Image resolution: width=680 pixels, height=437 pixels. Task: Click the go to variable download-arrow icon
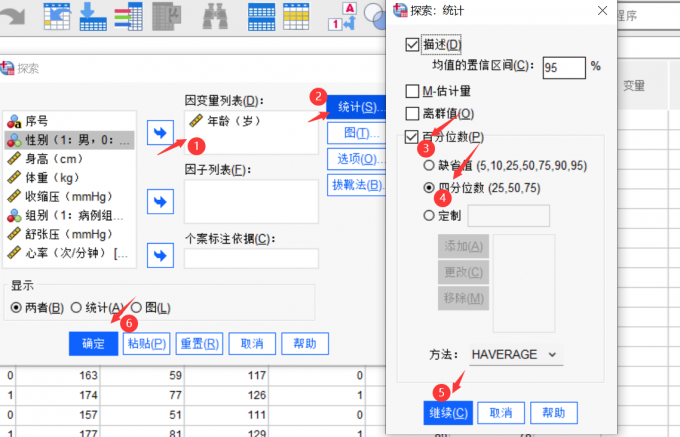pyautogui.click(x=93, y=16)
